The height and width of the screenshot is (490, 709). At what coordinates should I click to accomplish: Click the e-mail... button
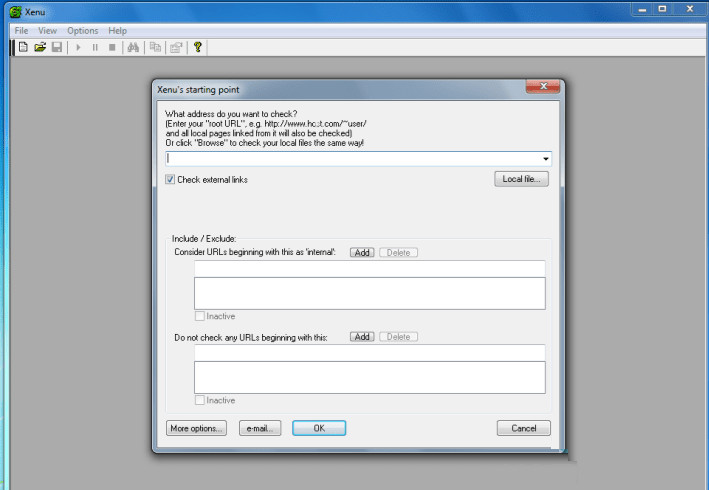pyautogui.click(x=260, y=428)
